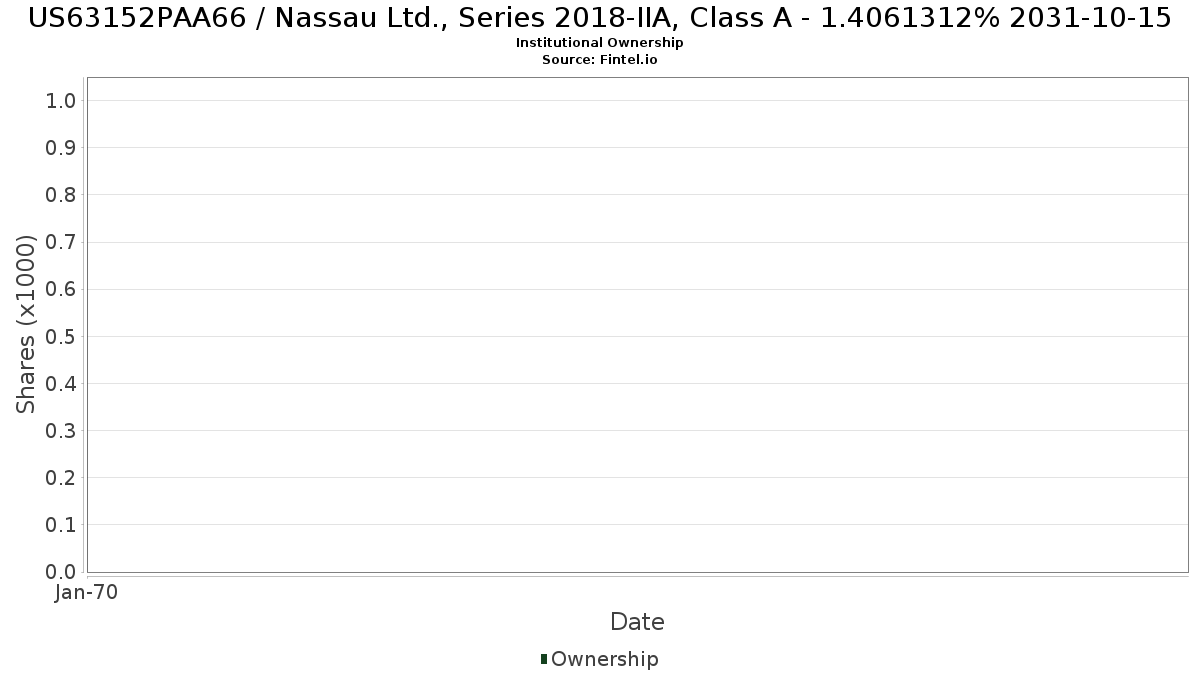Select the 0.6 y-axis tick label
Image resolution: width=1200 pixels, height=675 pixels.
[x=61, y=289]
